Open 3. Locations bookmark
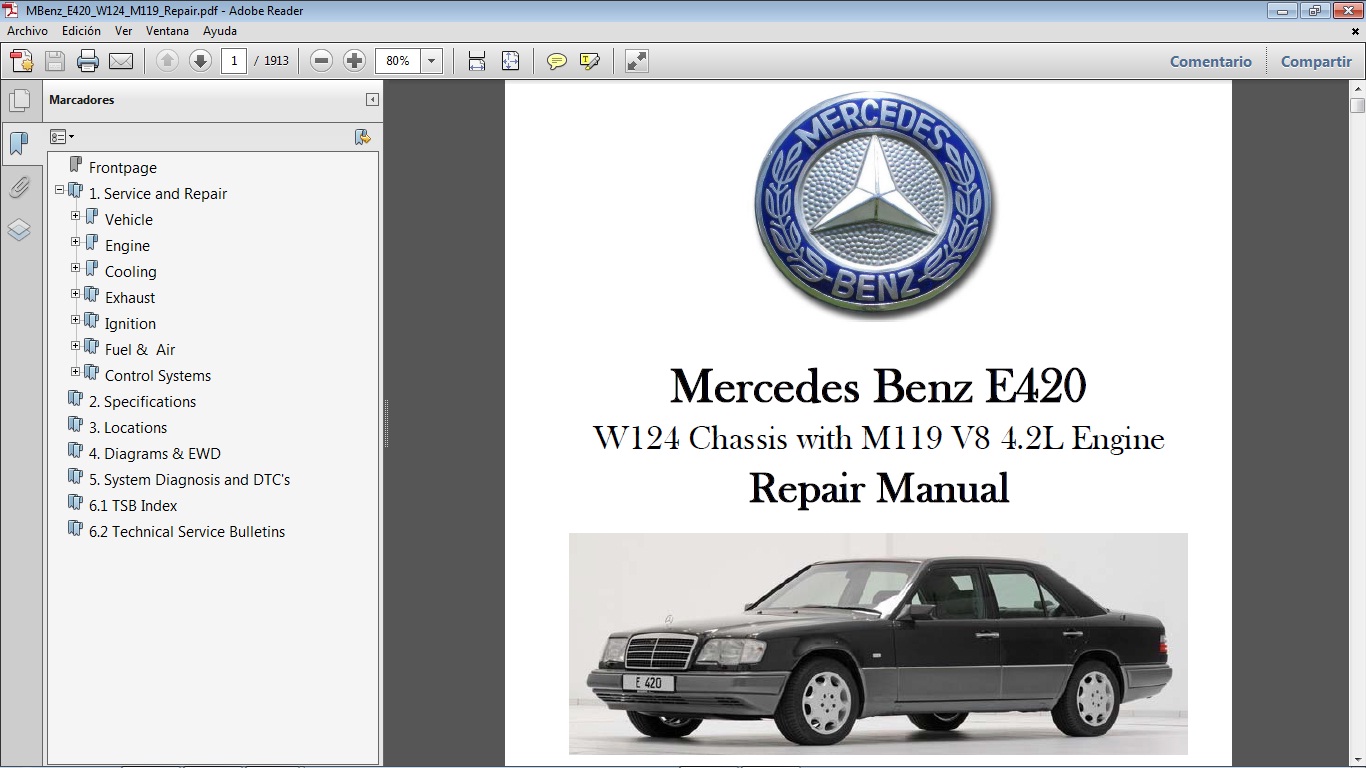 point(128,428)
